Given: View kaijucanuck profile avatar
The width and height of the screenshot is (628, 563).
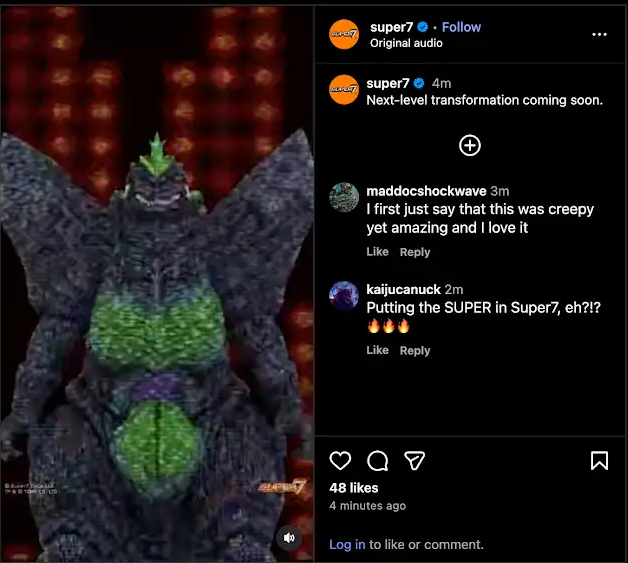Looking at the screenshot, I should click(344, 296).
